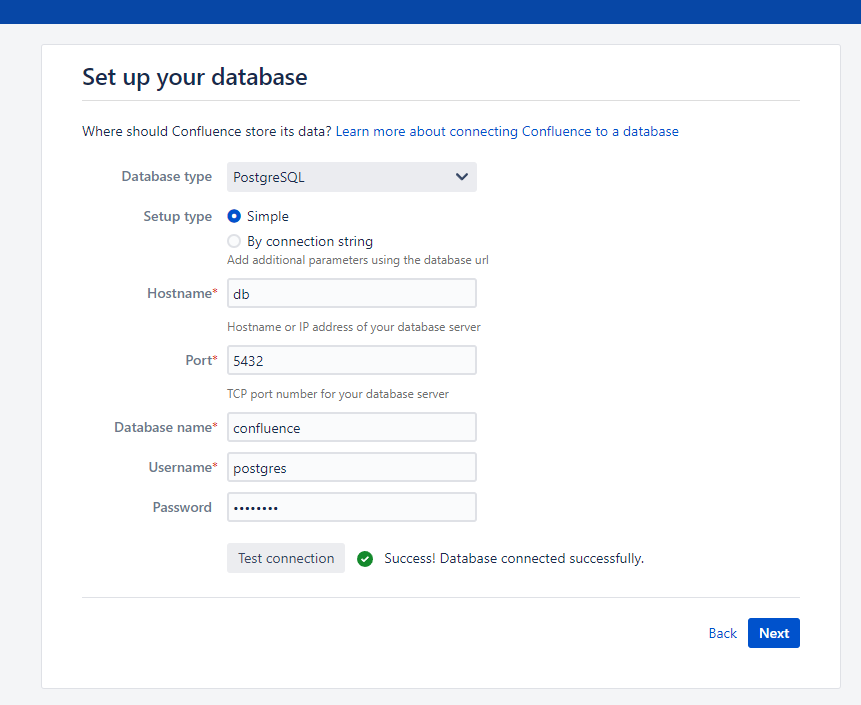The width and height of the screenshot is (861, 705).
Task: Click the 'Success! Database connected successfully.' message
Action: [x=514, y=558]
